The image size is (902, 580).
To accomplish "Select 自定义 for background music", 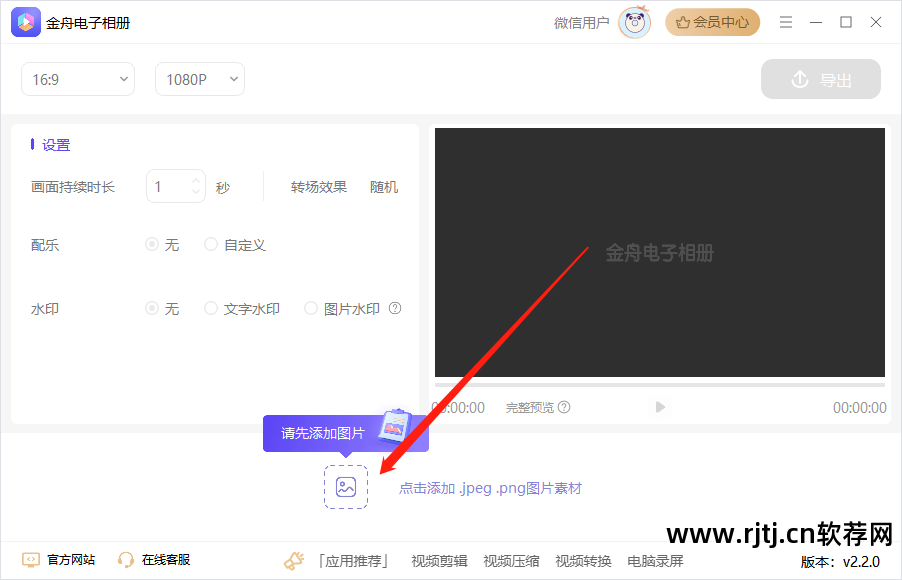I will point(211,244).
